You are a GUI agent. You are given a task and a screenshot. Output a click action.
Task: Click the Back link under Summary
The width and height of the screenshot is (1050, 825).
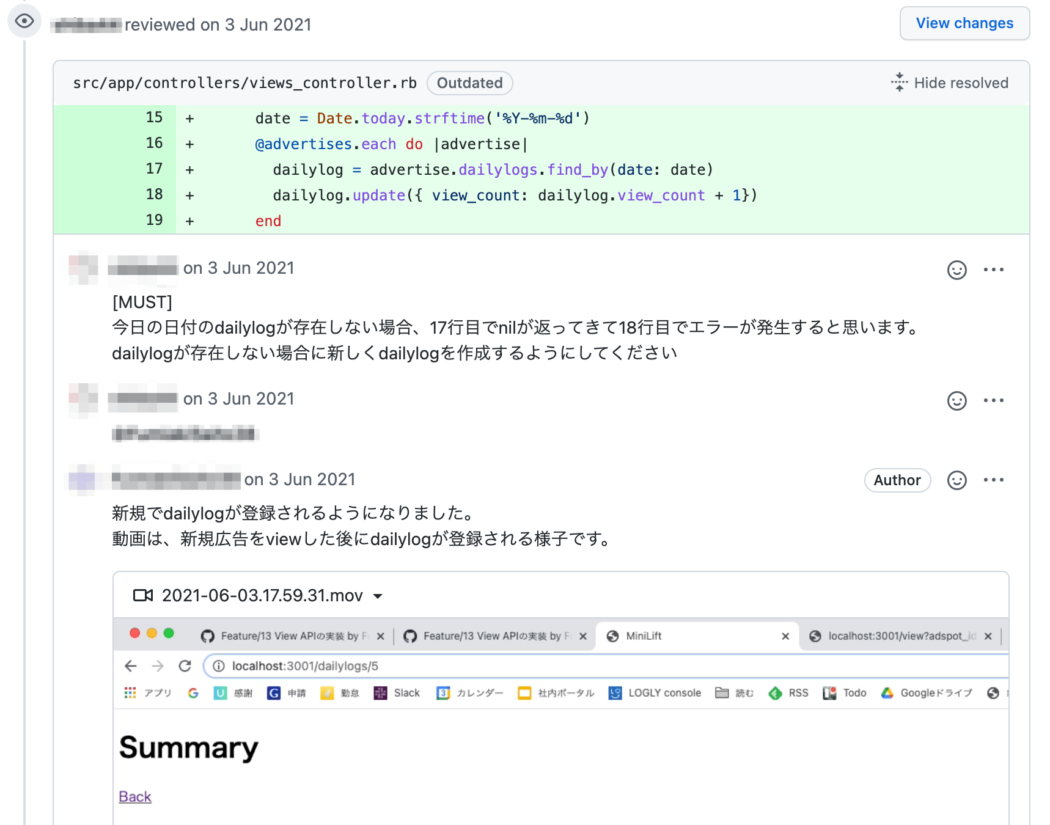(x=135, y=797)
